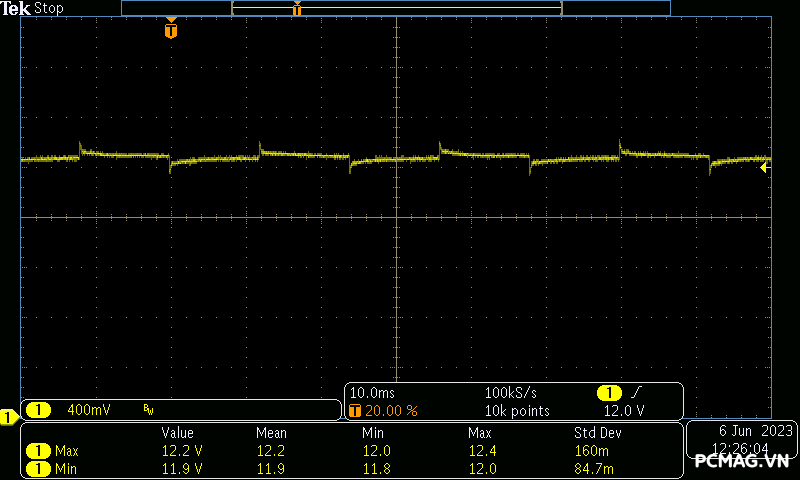Click the 400mV vertical scale readout
The width and height of the screenshot is (800, 480).
click(88, 410)
